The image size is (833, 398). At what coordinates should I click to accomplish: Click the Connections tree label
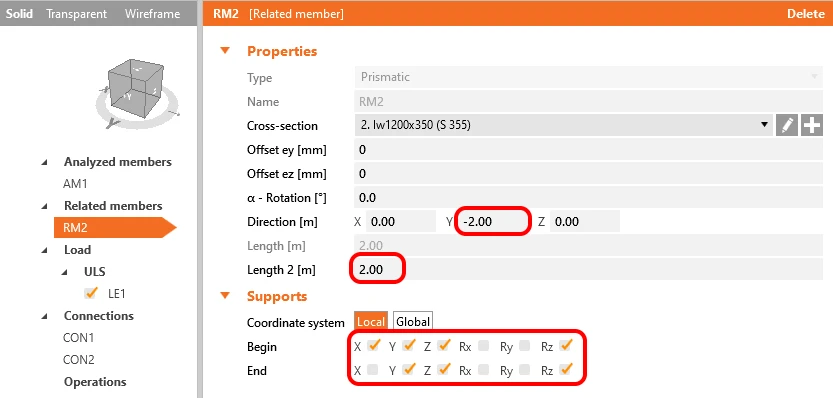[x=99, y=316]
